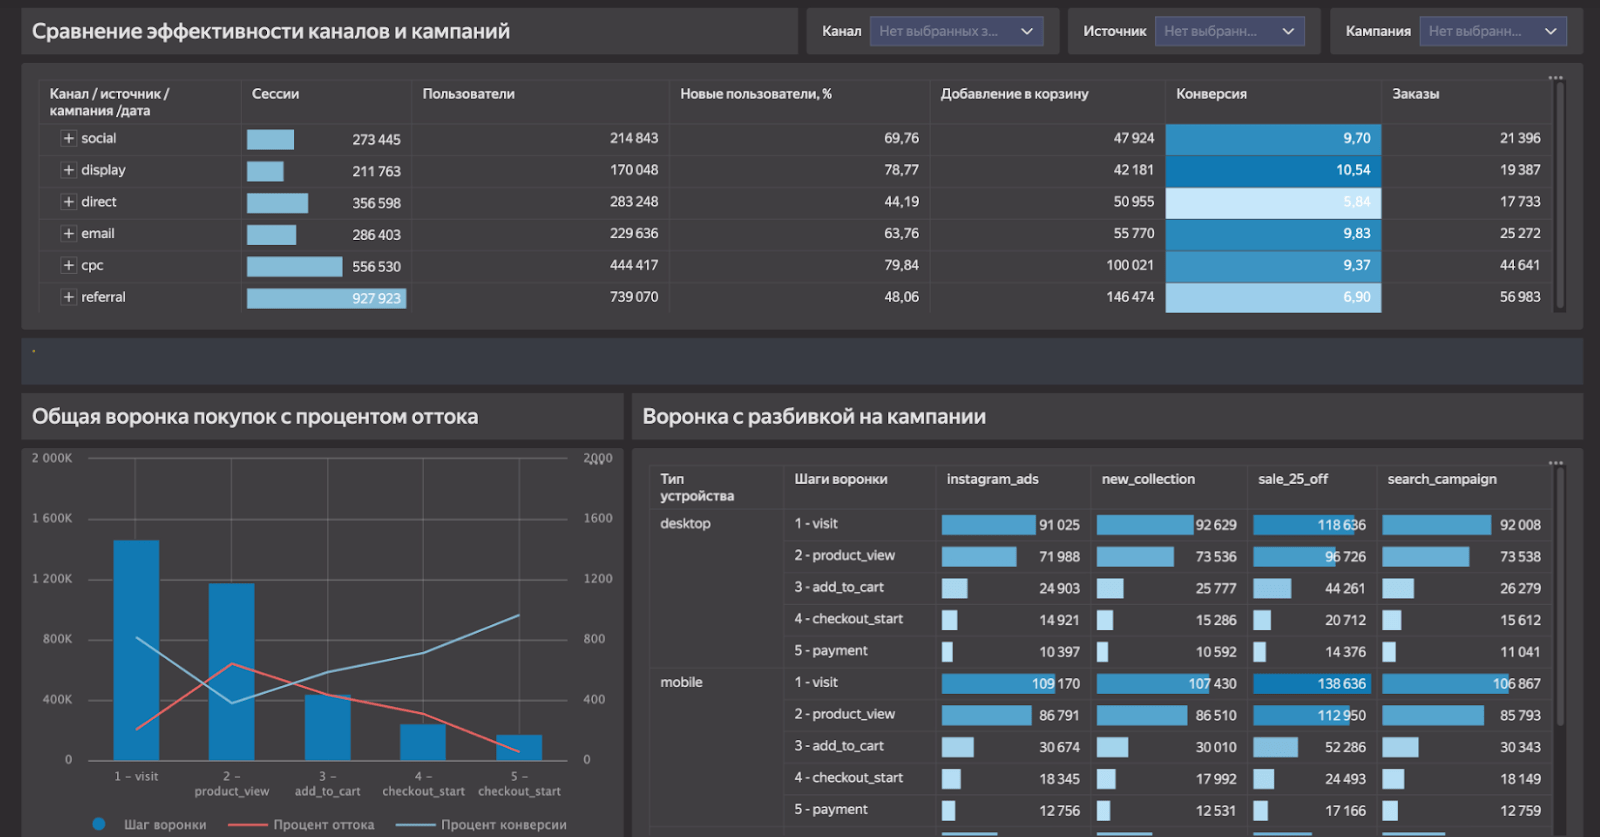Expand the email row with plus icon
Screen dimensions: 1600x837
tap(69, 233)
